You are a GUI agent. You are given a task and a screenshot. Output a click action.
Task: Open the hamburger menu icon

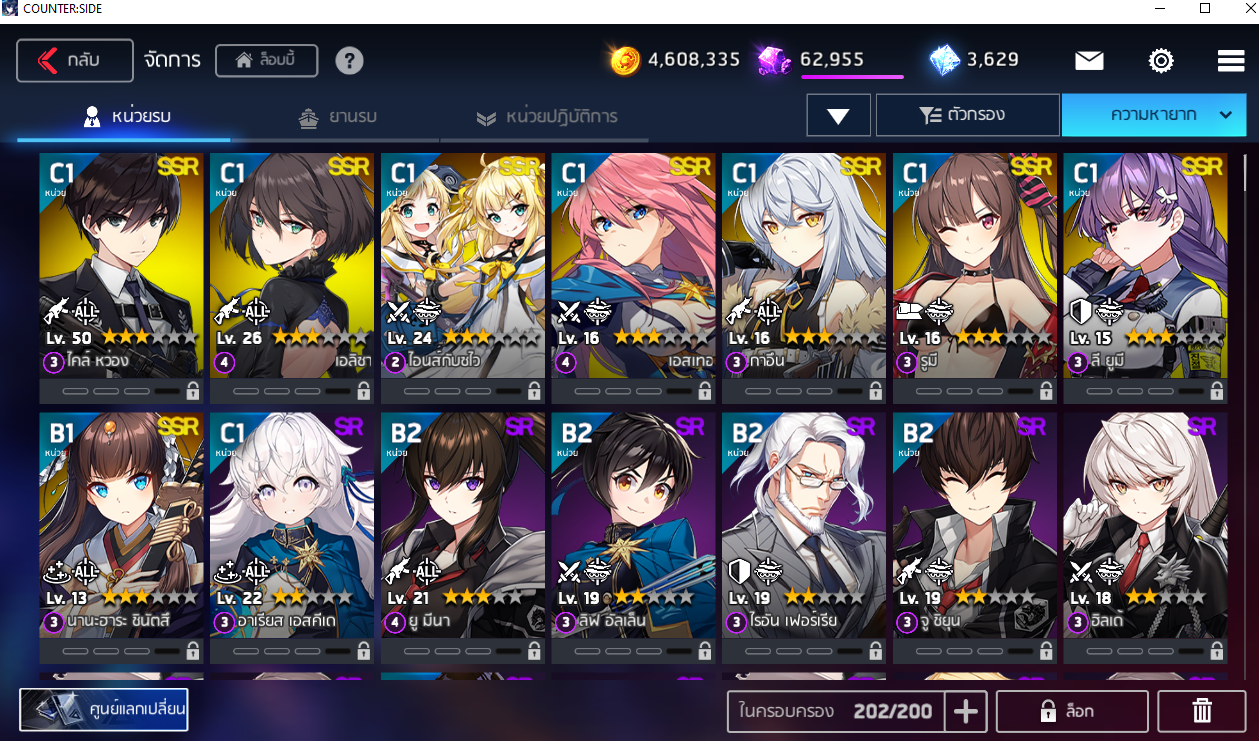(x=1231, y=61)
